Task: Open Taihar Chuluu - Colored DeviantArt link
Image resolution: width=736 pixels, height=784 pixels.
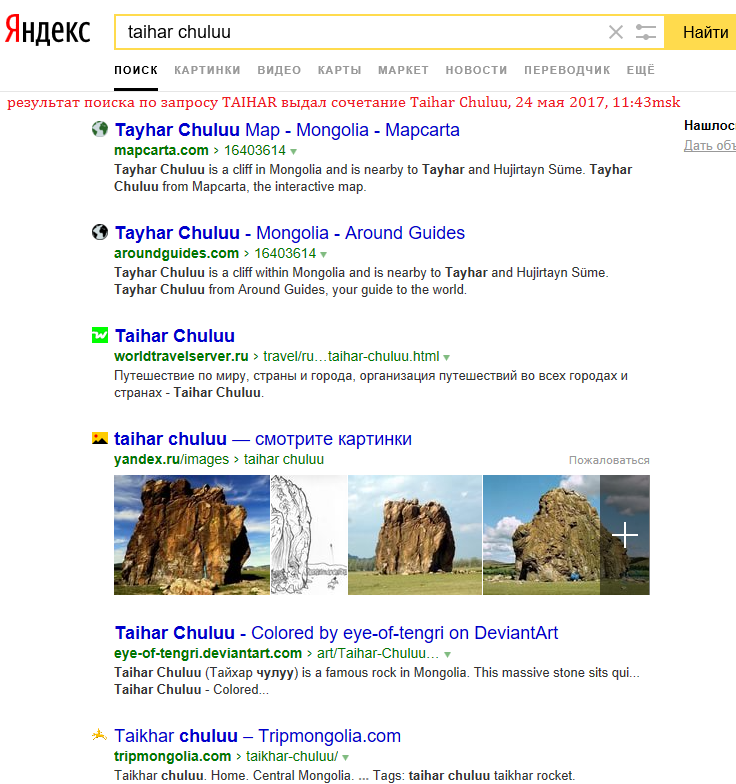Action: (x=336, y=633)
